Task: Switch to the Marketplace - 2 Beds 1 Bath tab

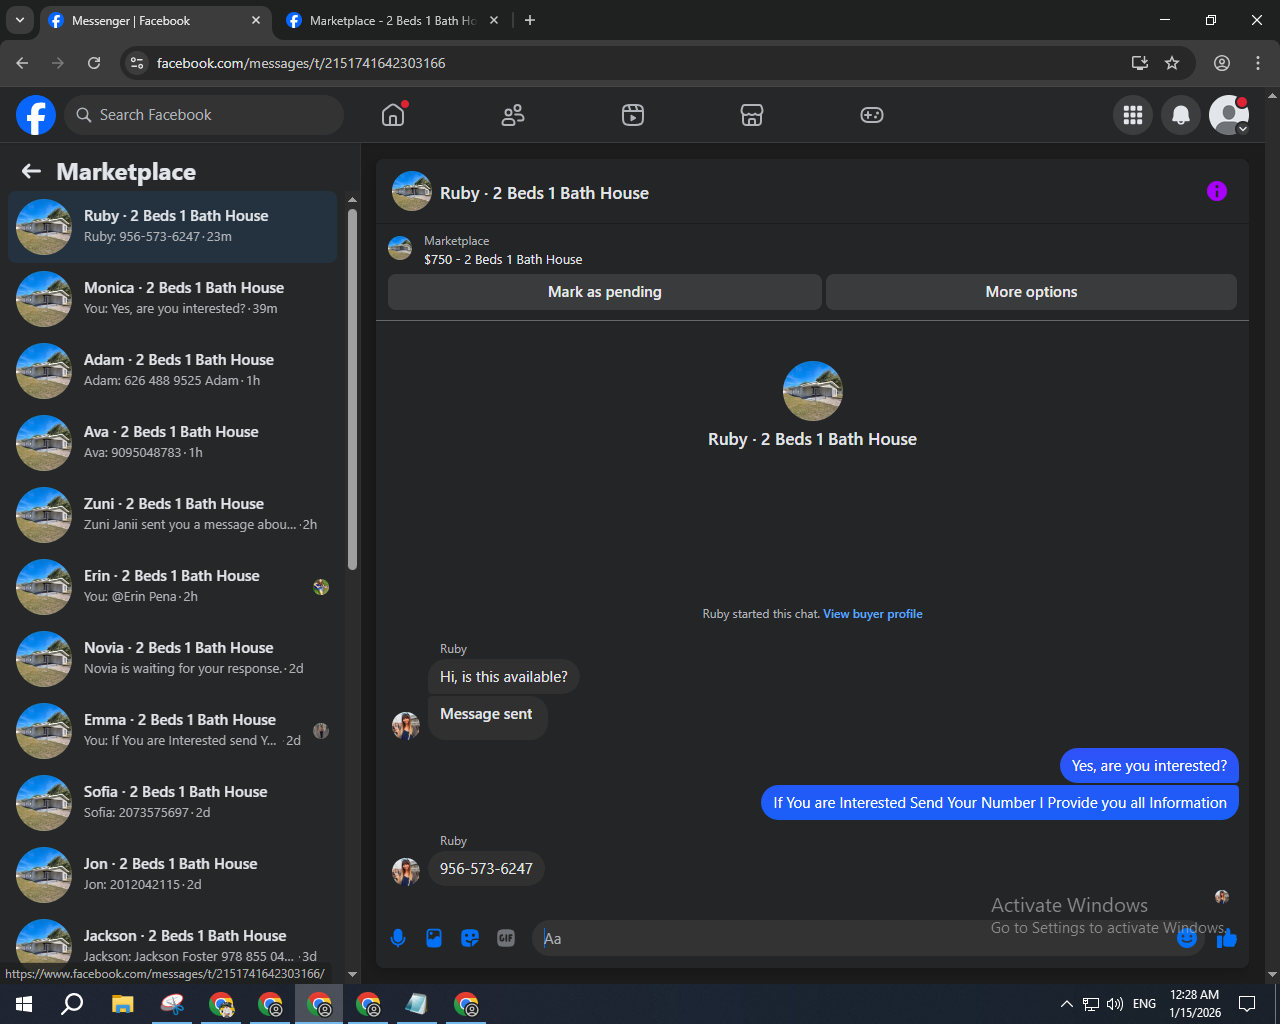Action: 393,20
